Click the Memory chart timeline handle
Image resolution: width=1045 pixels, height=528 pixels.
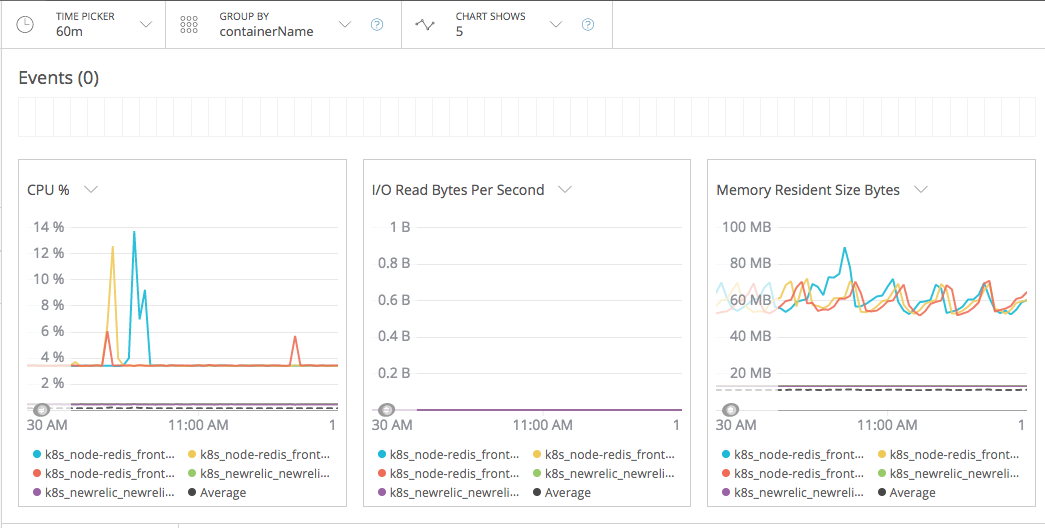click(x=731, y=409)
